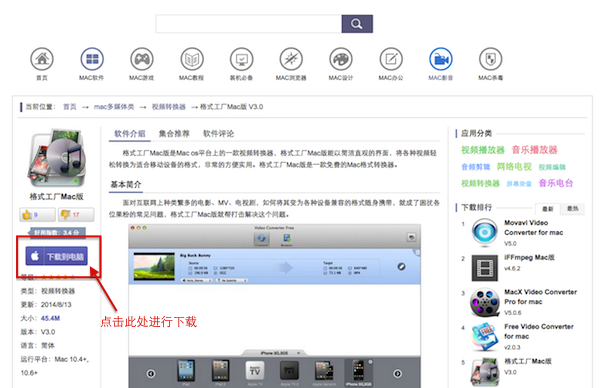Screen dimensions: 600x388
Task: Open the 音乐电台 category link
Action: 556,183
